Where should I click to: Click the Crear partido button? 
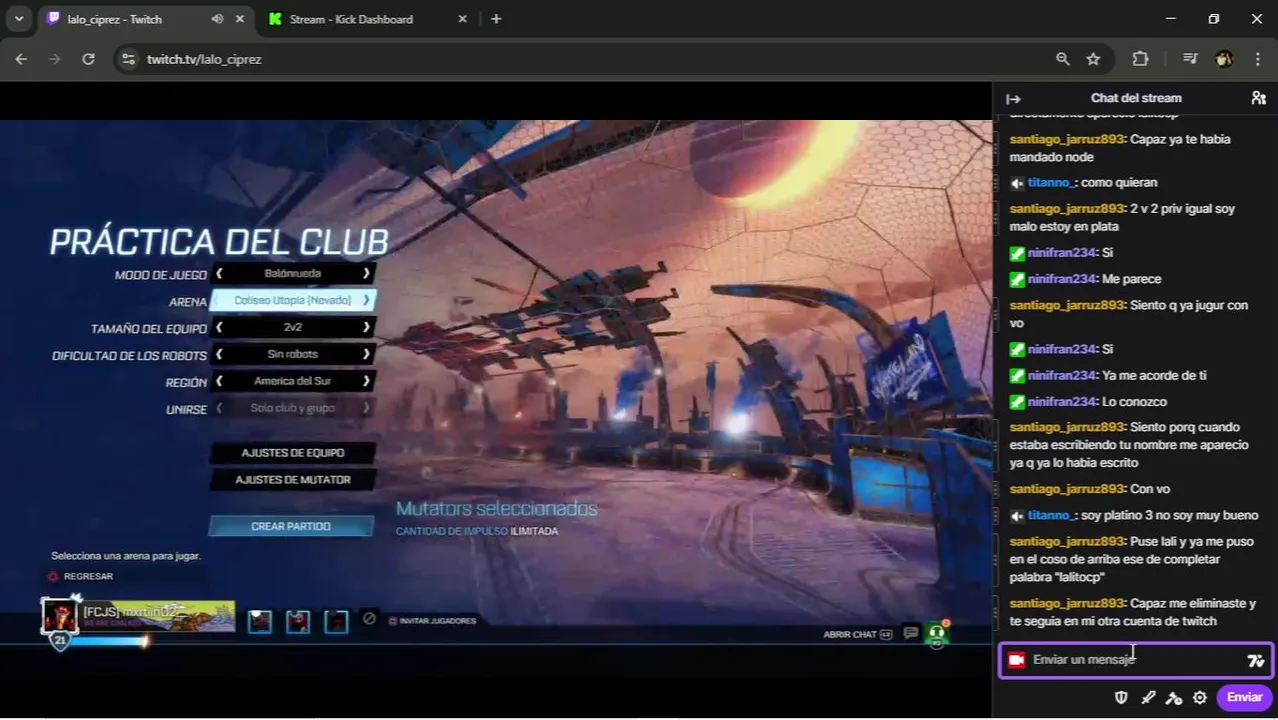(x=291, y=526)
